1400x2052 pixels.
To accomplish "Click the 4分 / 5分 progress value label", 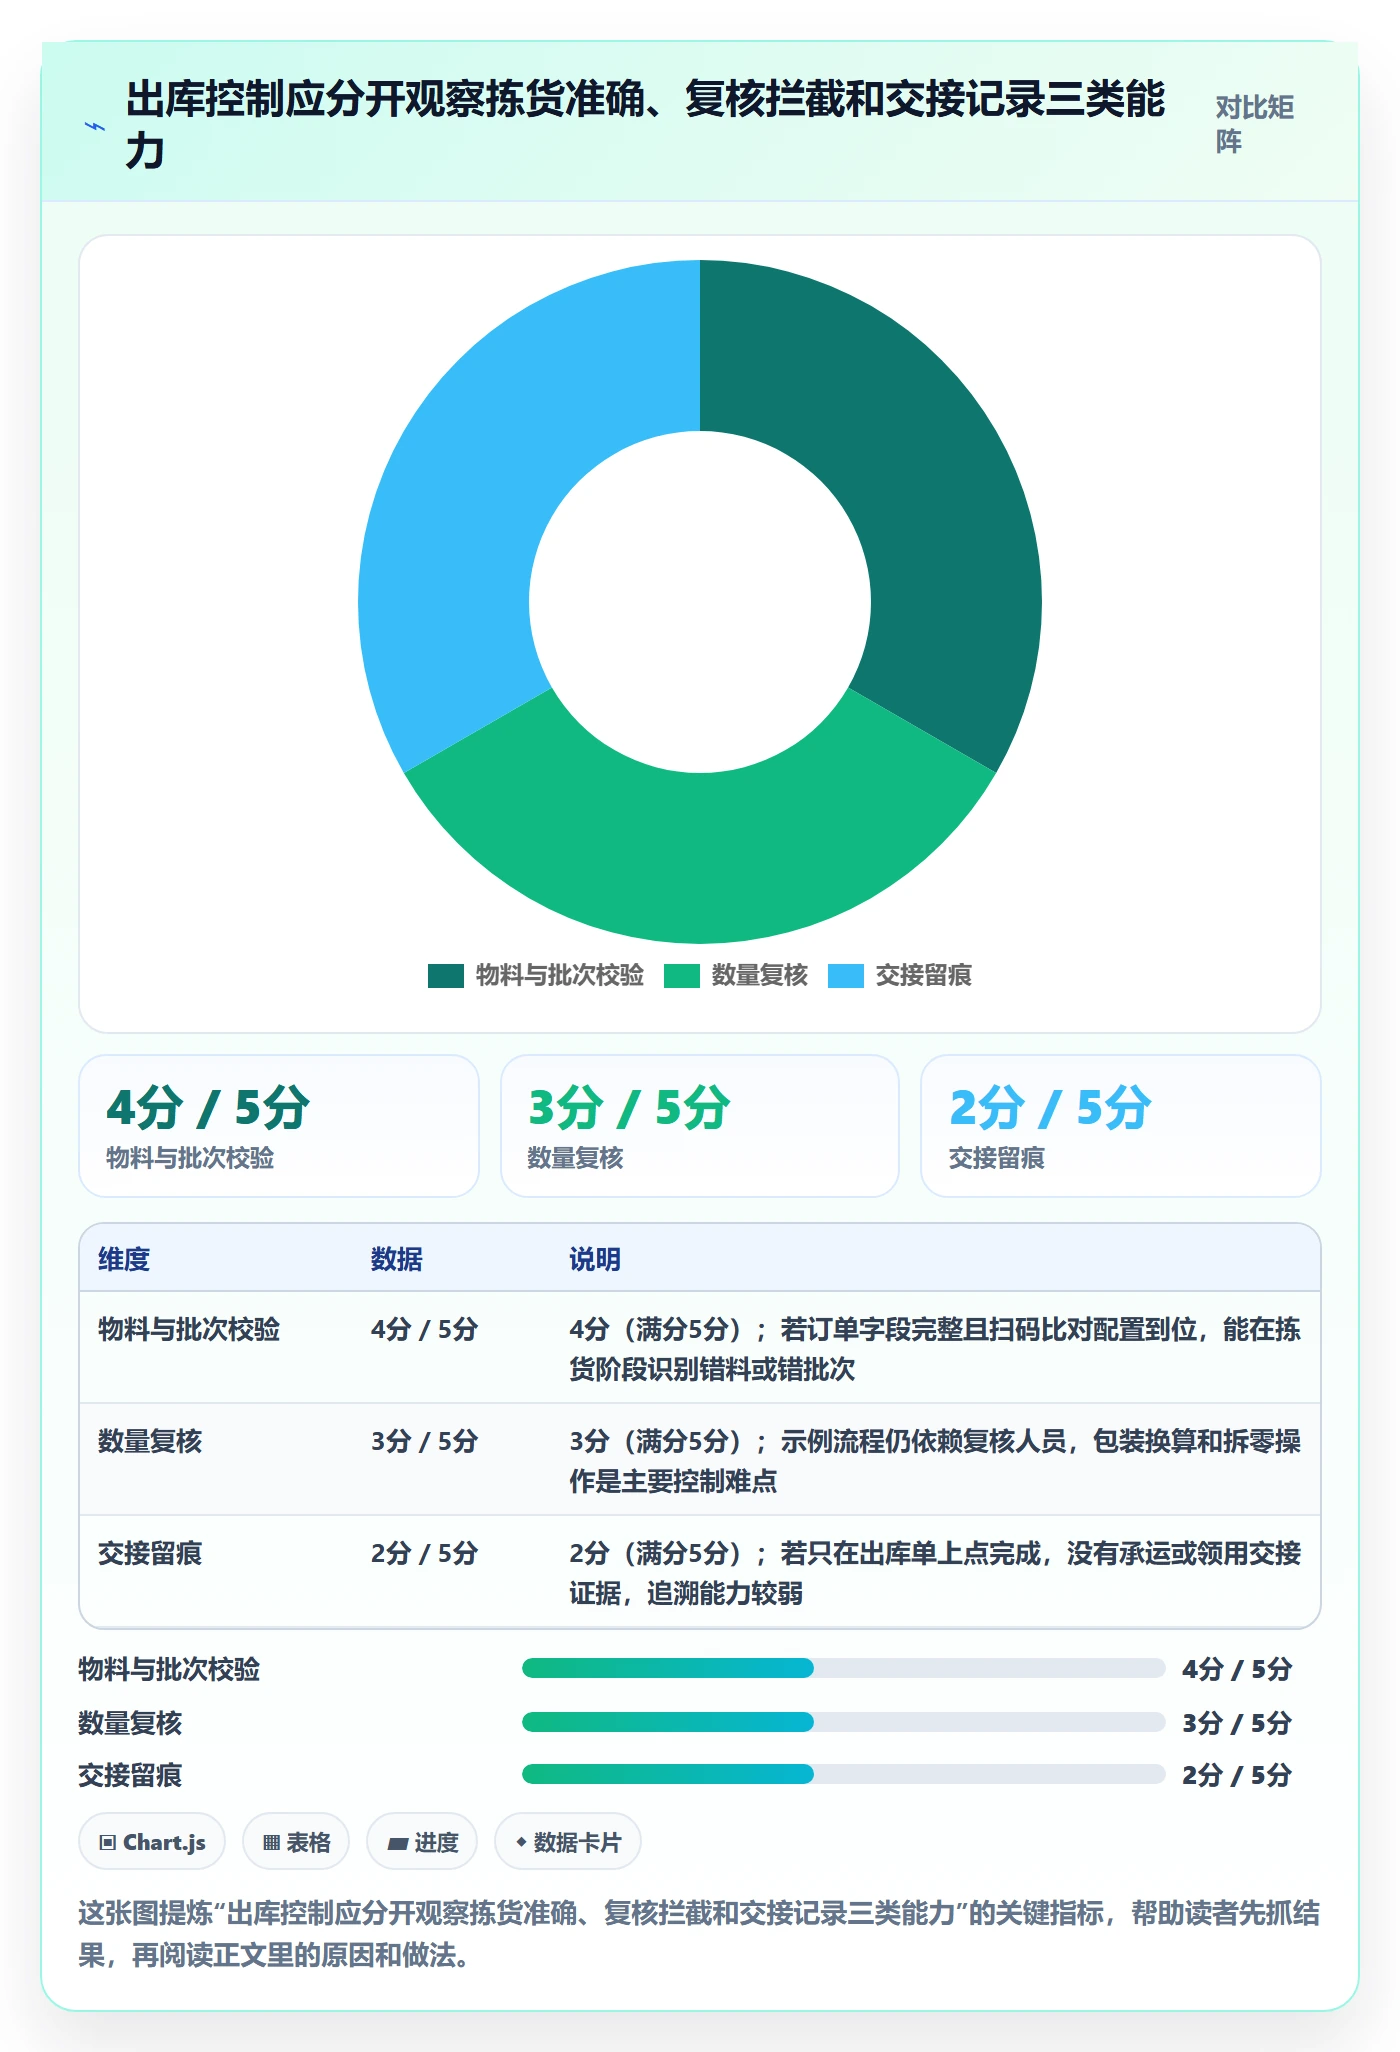I will pyautogui.click(x=1237, y=1669).
